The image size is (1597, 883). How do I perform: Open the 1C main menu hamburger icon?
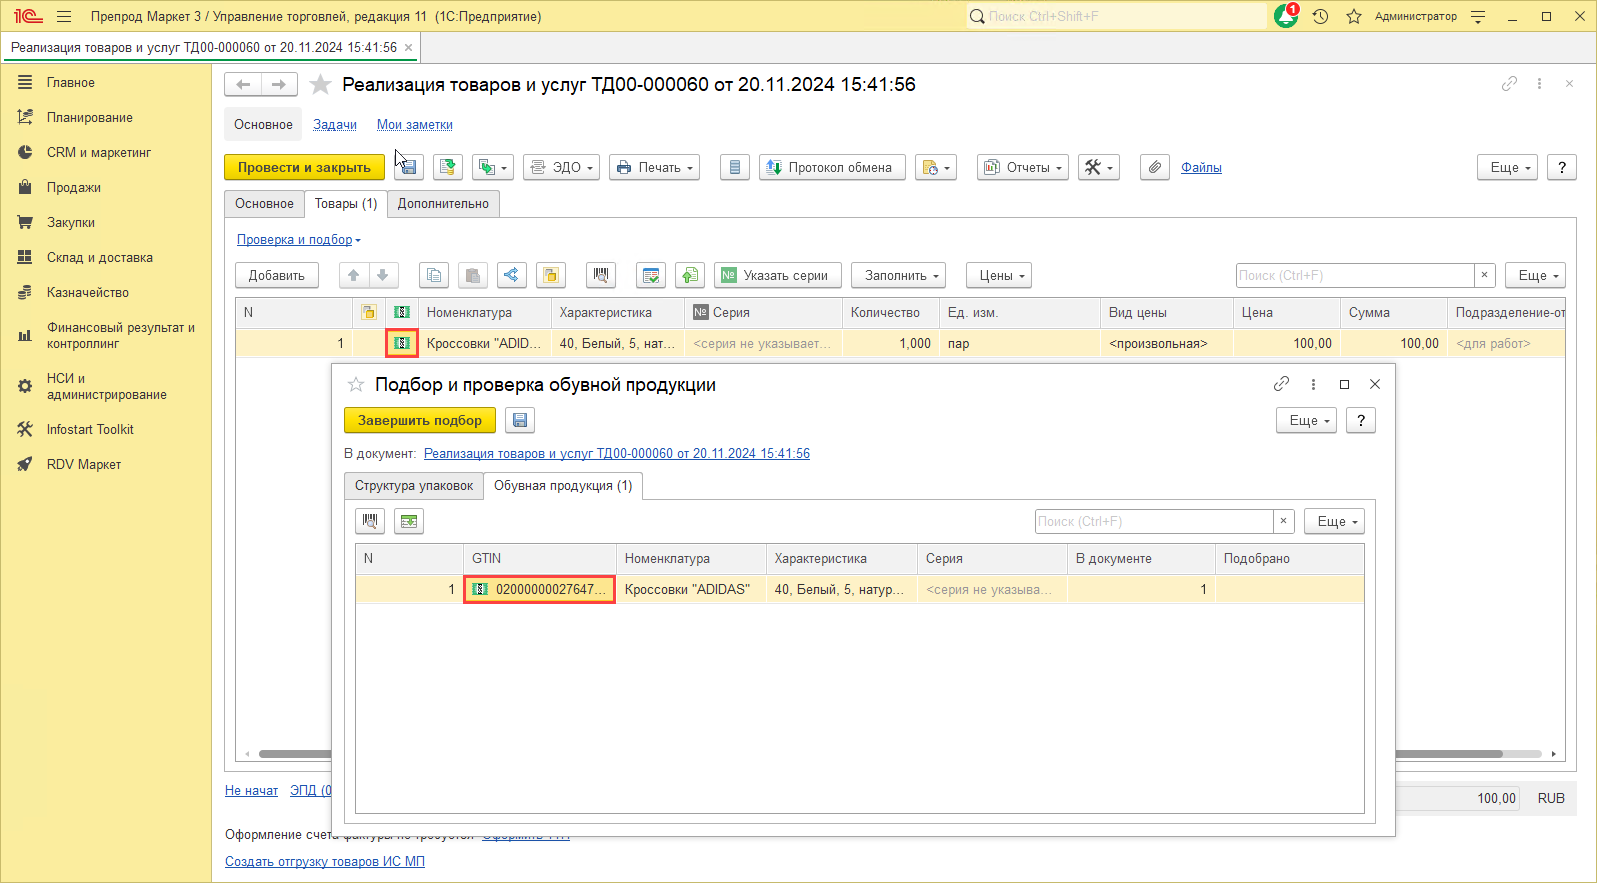[x=64, y=16]
